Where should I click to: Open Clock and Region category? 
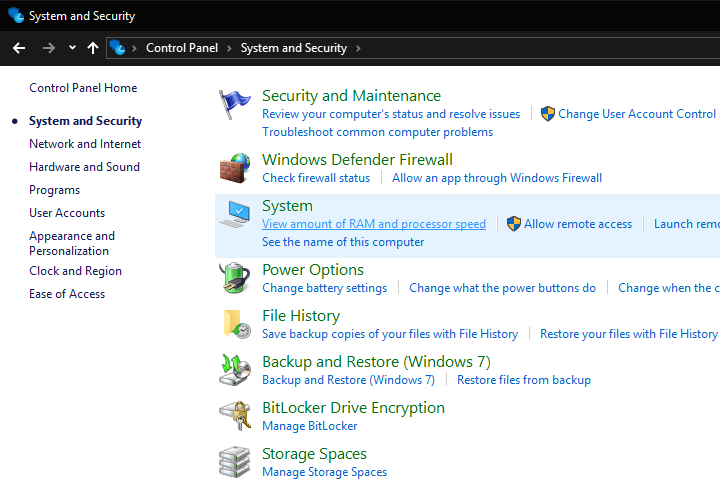tap(75, 271)
